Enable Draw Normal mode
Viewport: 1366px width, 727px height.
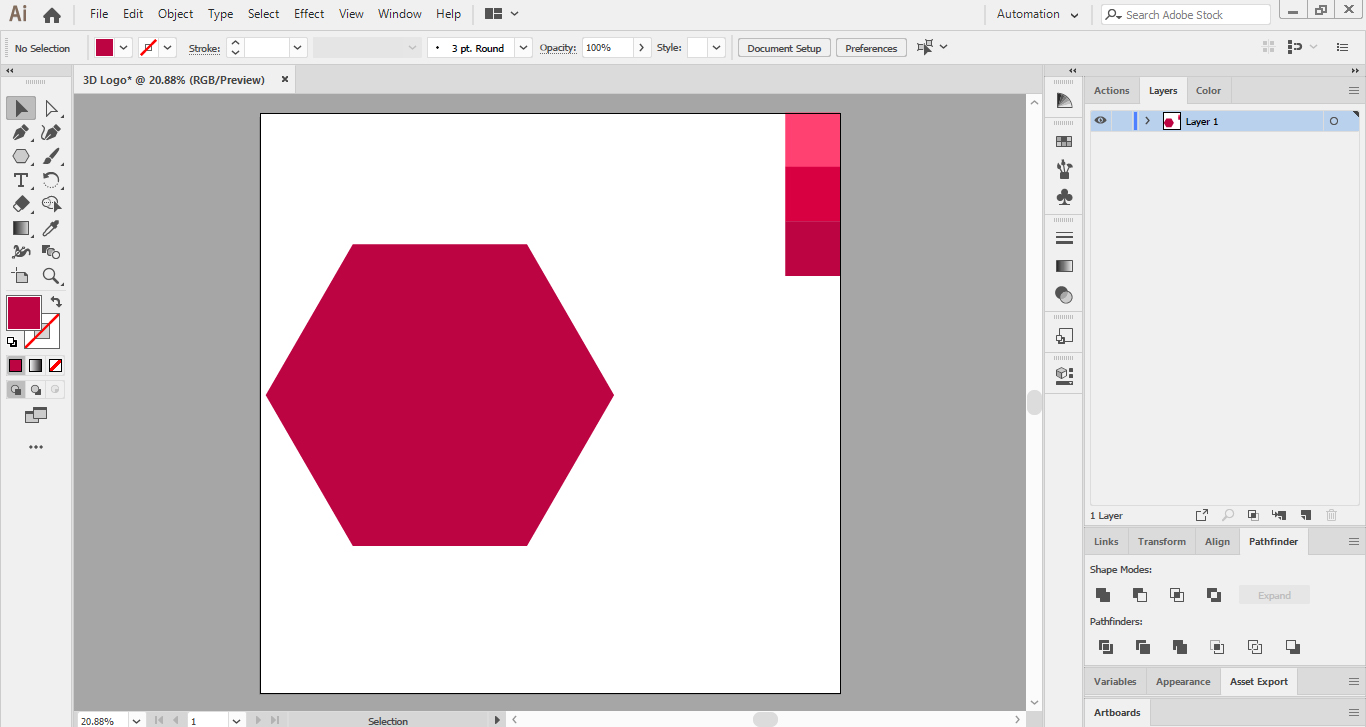coord(16,390)
